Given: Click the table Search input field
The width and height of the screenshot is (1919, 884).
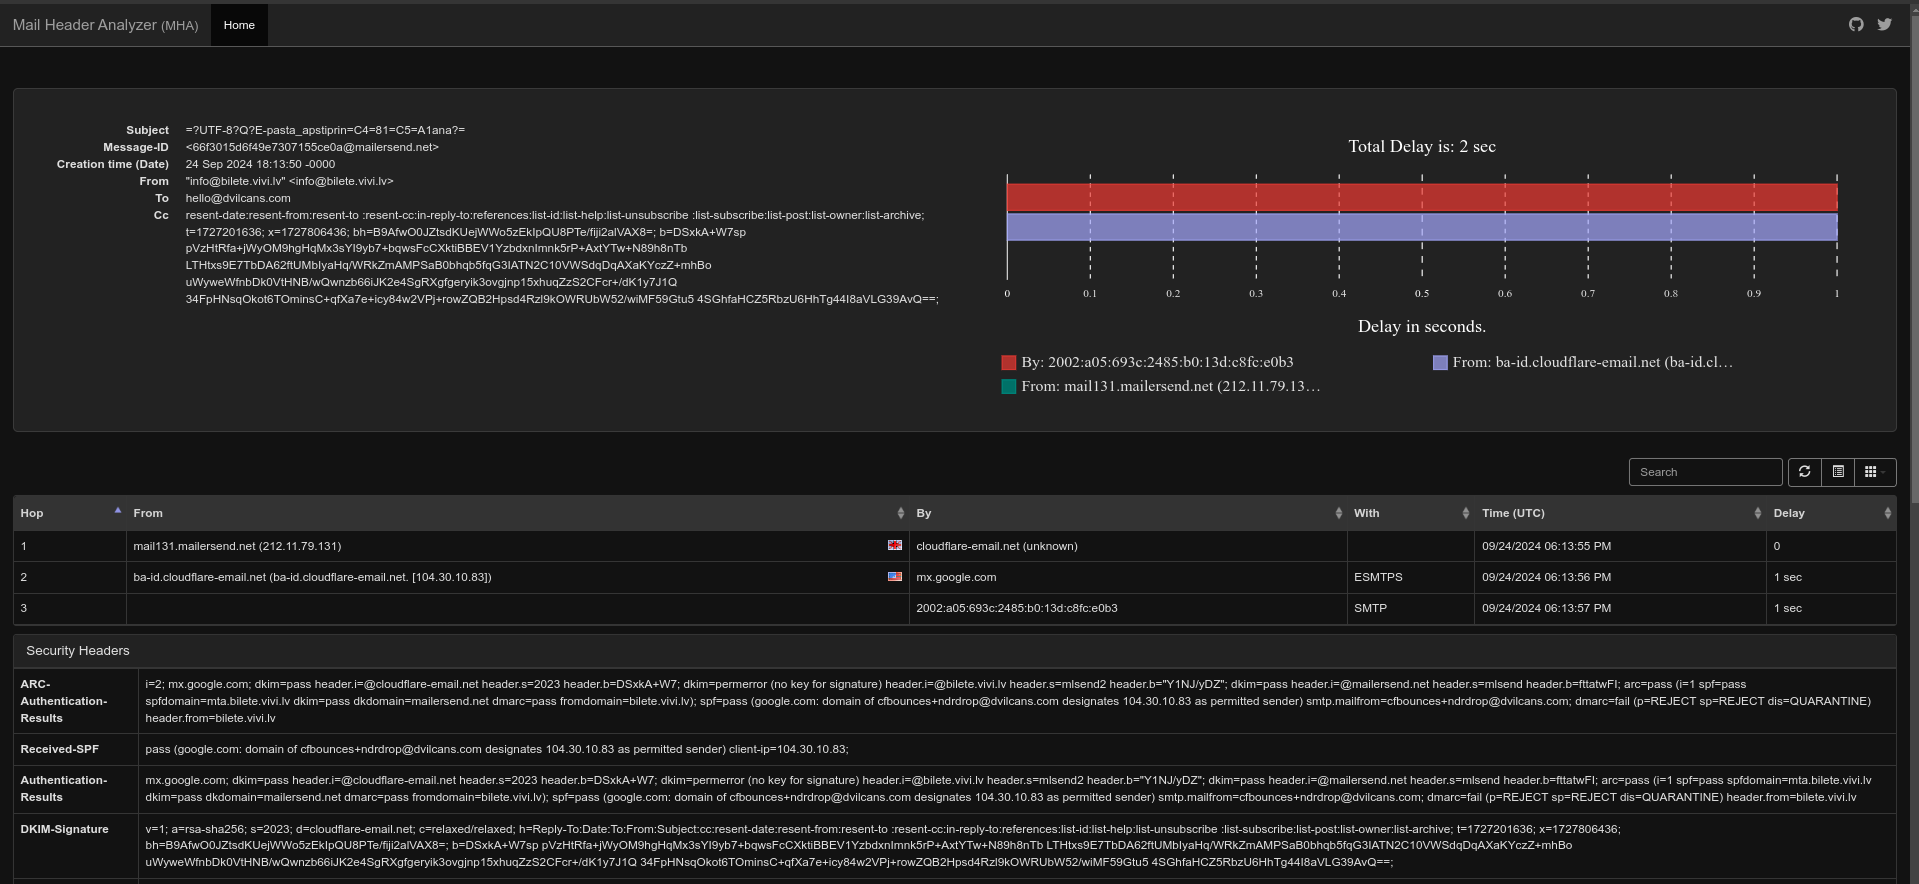Looking at the screenshot, I should click(1704, 472).
